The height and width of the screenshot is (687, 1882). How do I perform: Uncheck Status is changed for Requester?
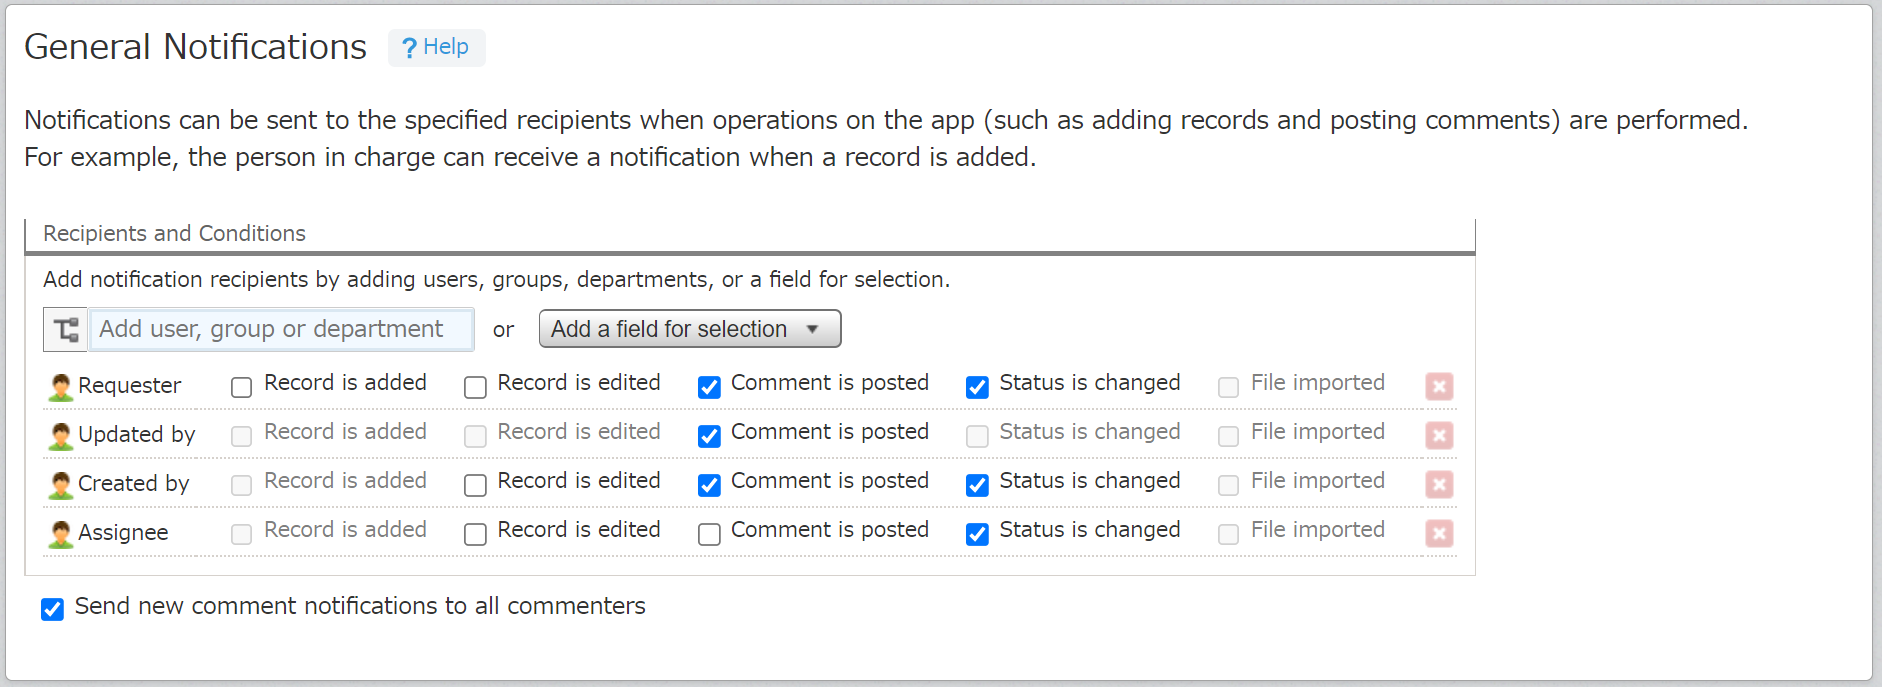pos(977,387)
